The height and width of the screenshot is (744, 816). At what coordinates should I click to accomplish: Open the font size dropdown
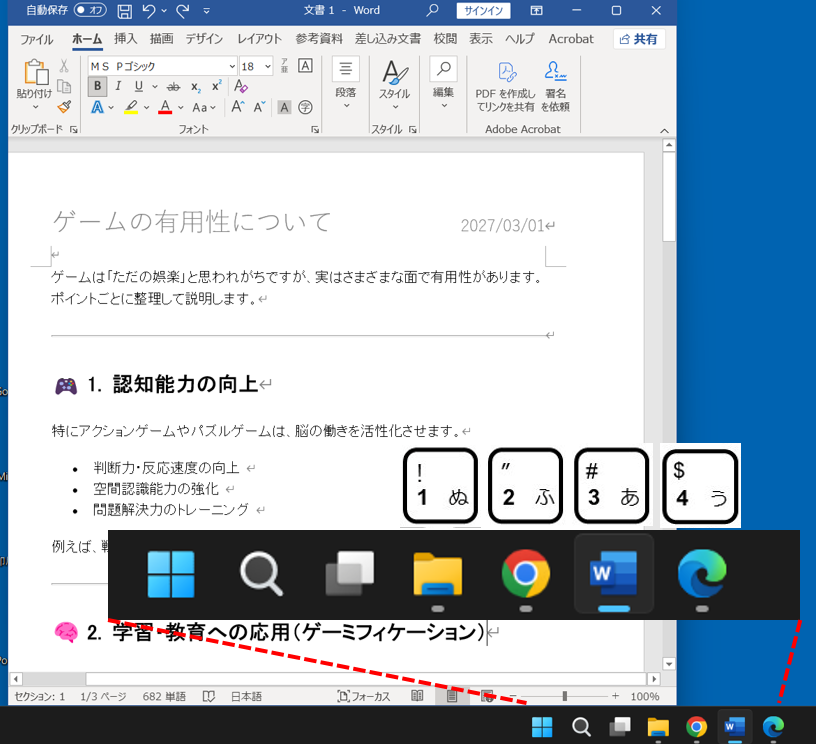point(267,66)
